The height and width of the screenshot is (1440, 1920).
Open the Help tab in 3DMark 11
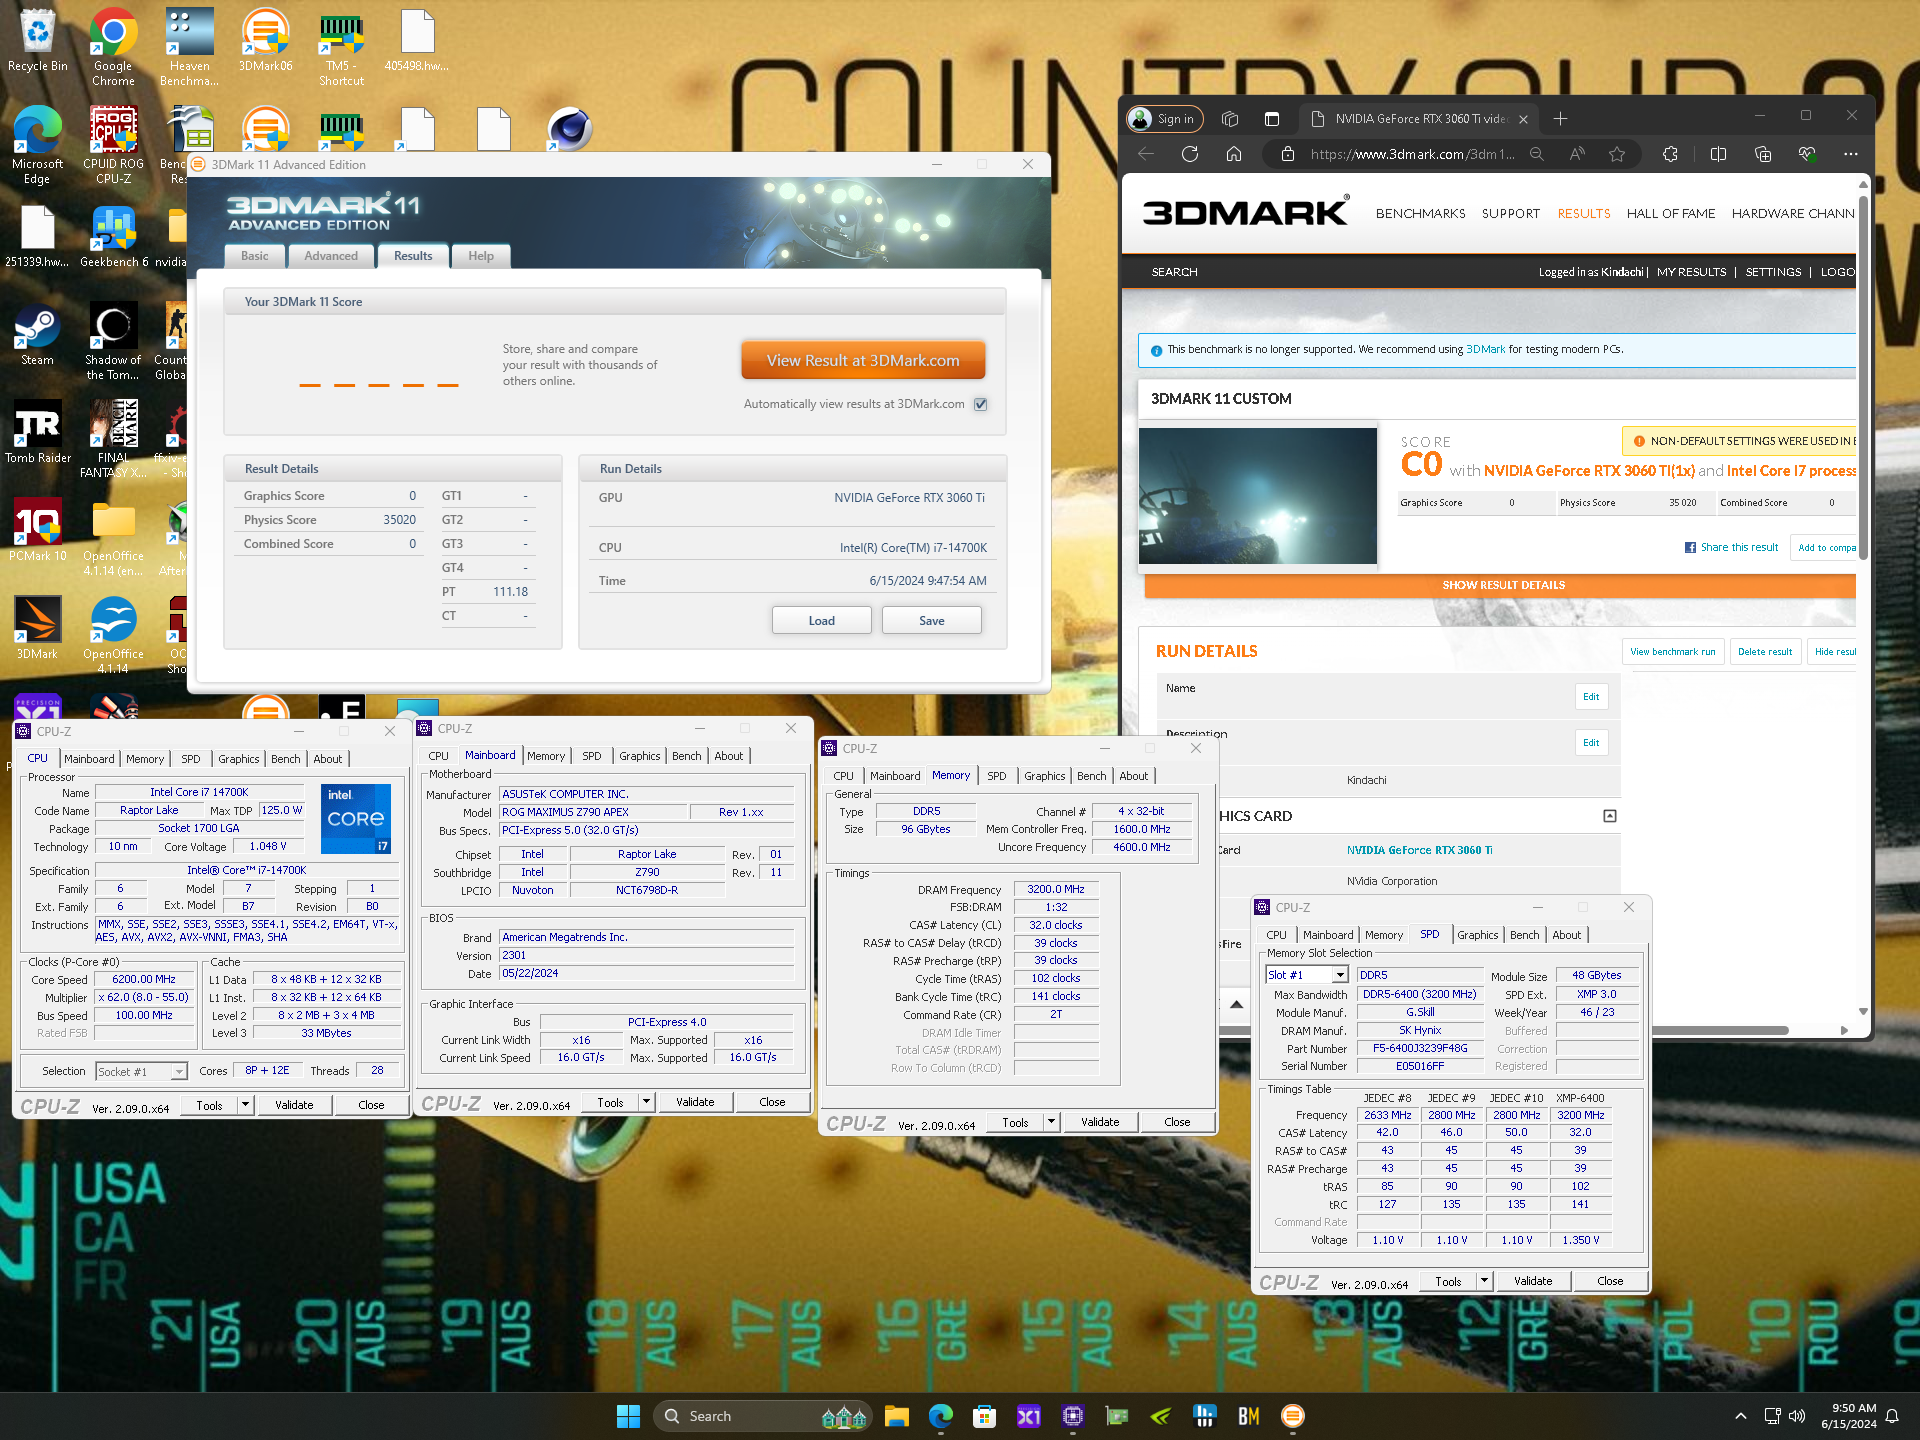[x=481, y=256]
